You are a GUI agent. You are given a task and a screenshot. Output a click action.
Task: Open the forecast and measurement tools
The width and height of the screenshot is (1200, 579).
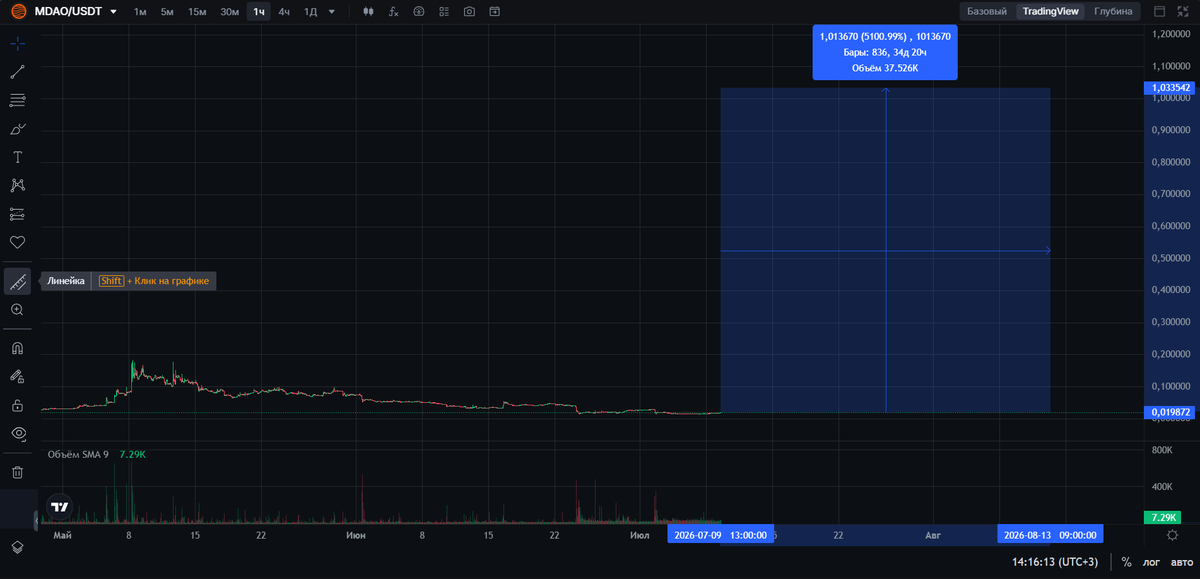coord(17,214)
